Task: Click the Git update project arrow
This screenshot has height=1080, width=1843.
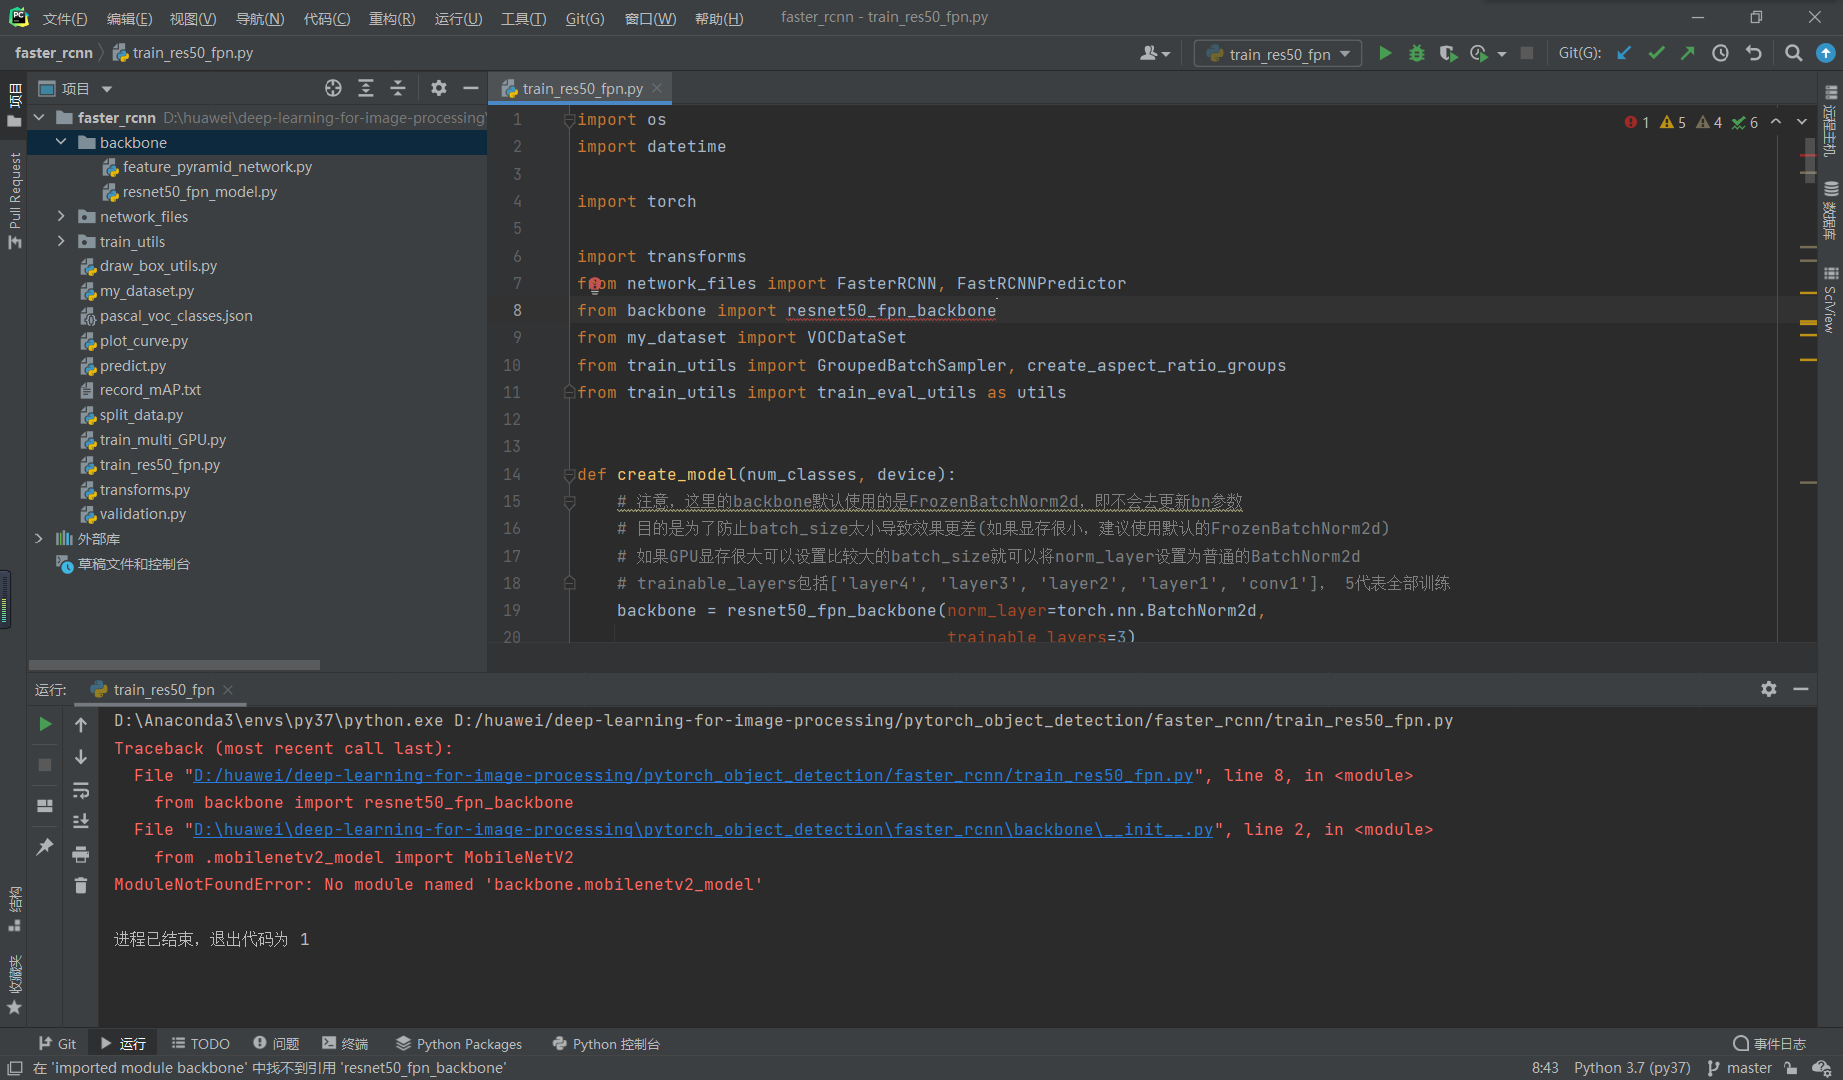Action: pos(1624,54)
